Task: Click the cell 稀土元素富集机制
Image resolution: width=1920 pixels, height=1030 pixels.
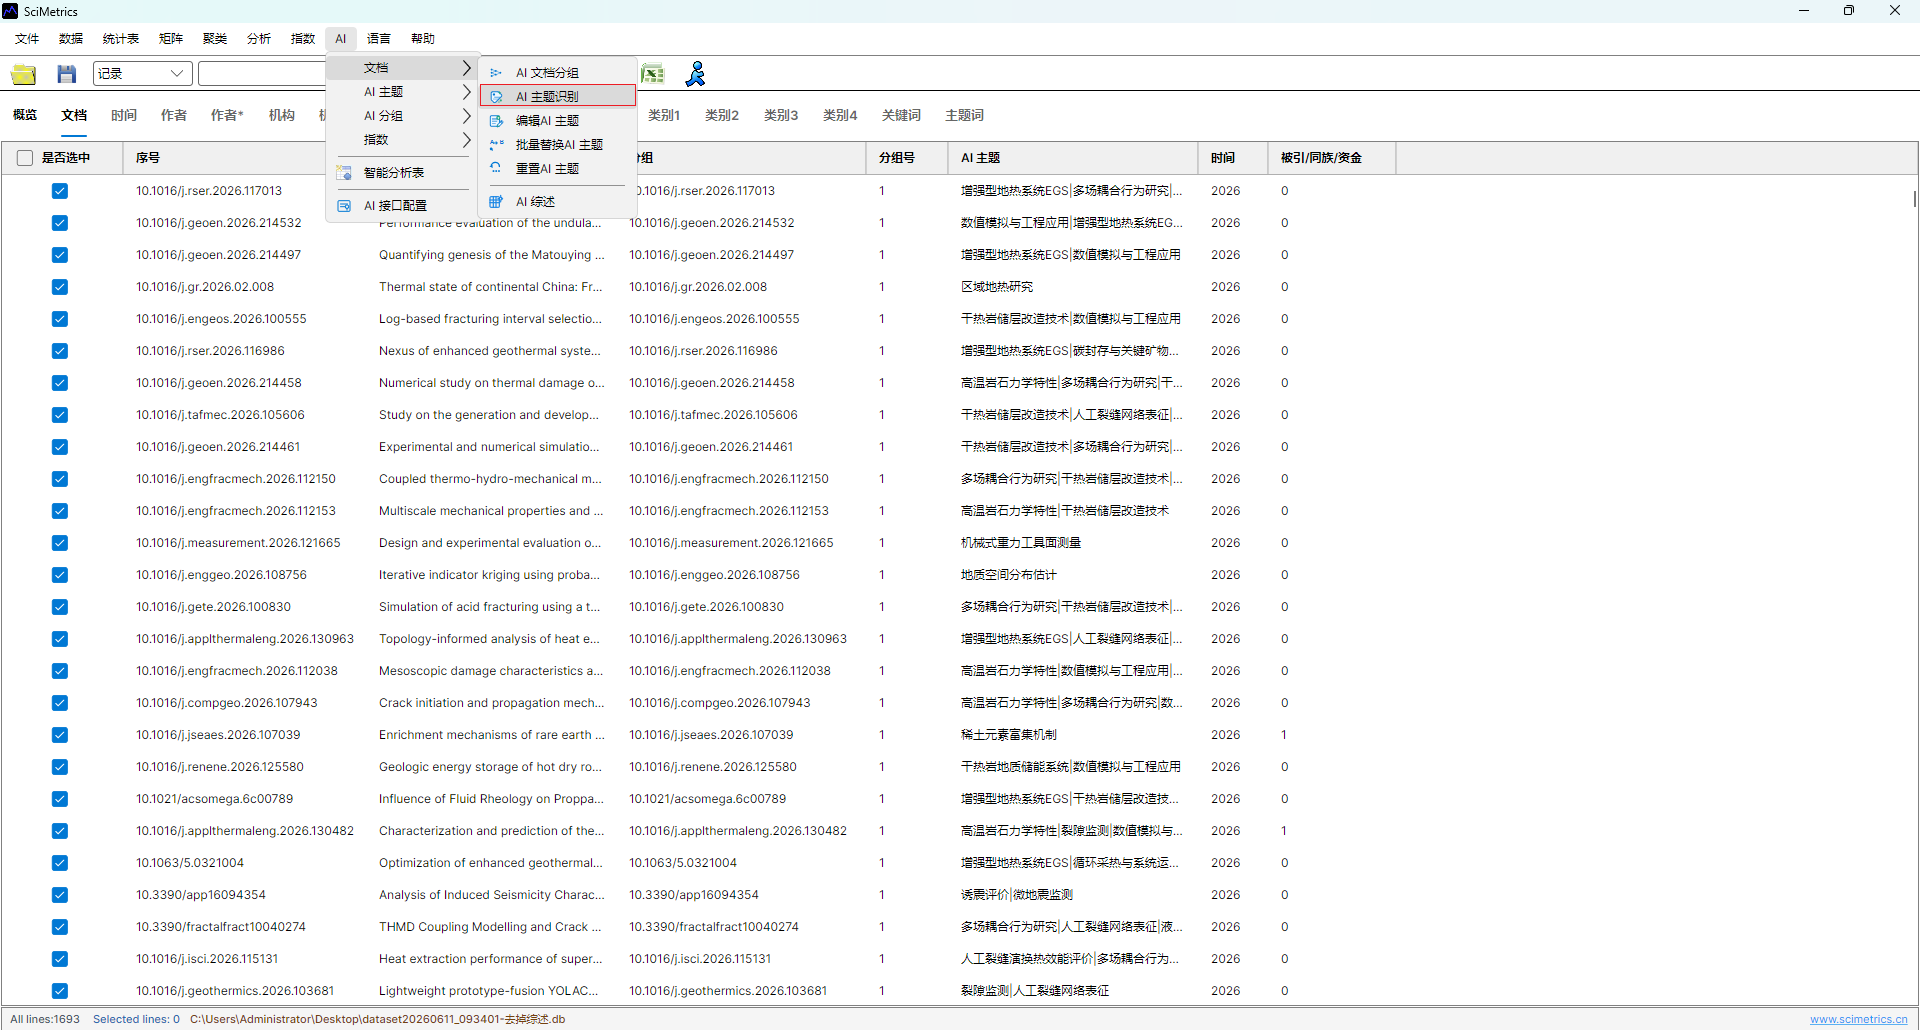Action: [1009, 735]
